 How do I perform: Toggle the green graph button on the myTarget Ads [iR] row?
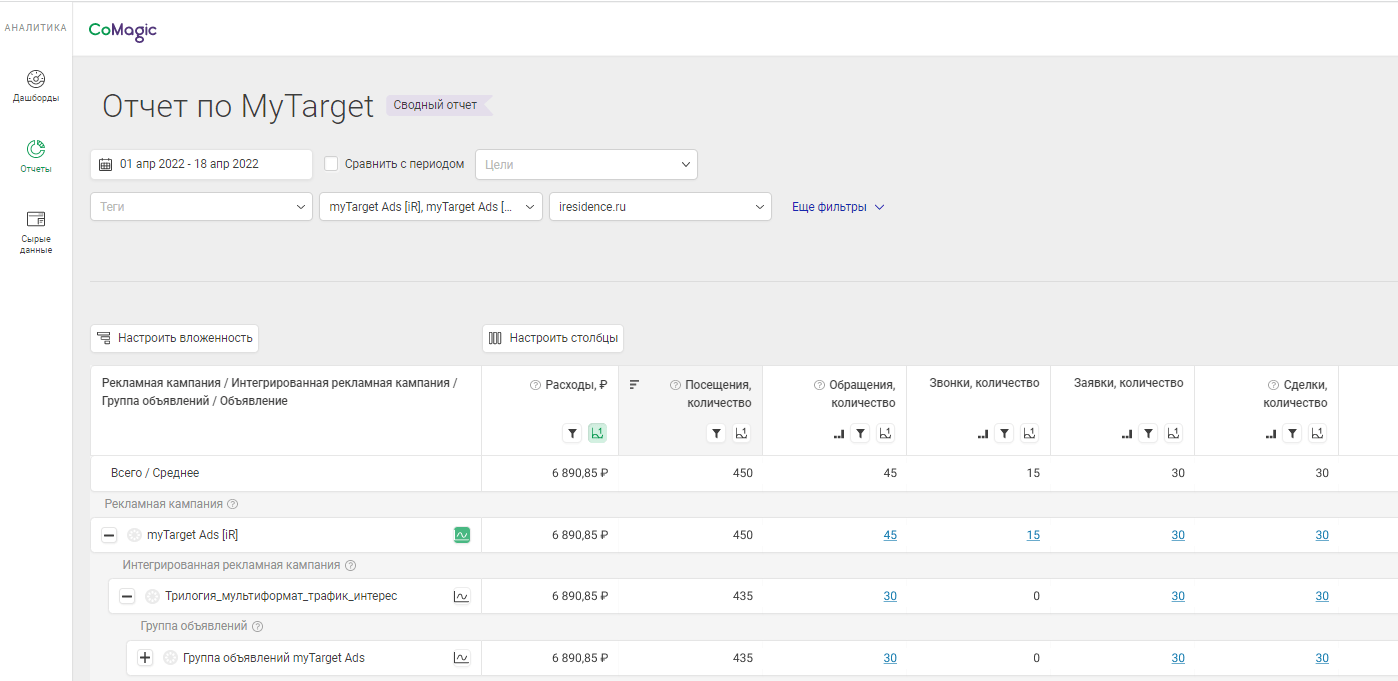click(461, 535)
